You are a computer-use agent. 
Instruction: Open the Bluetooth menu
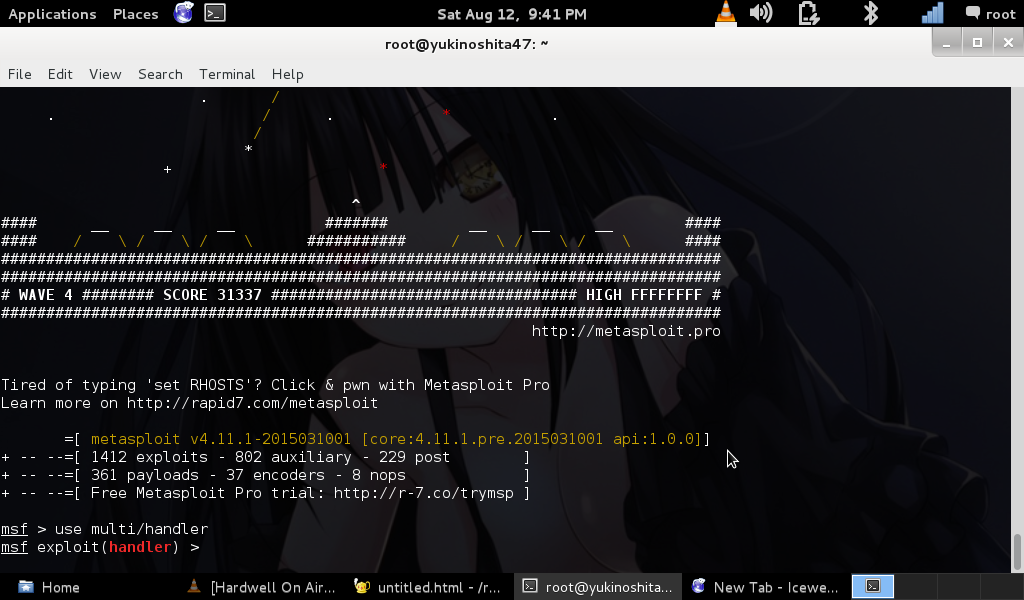pos(871,13)
